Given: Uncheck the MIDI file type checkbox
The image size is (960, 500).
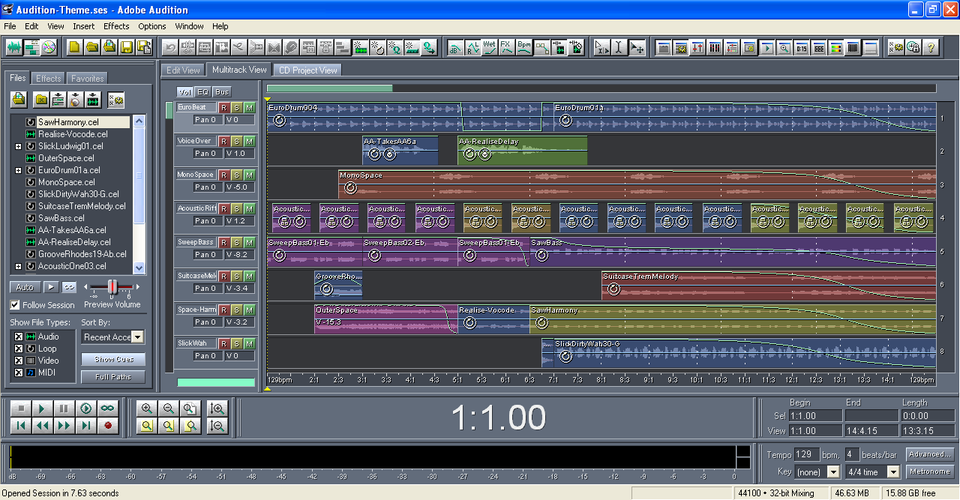Looking at the screenshot, I should pyautogui.click(x=17, y=373).
